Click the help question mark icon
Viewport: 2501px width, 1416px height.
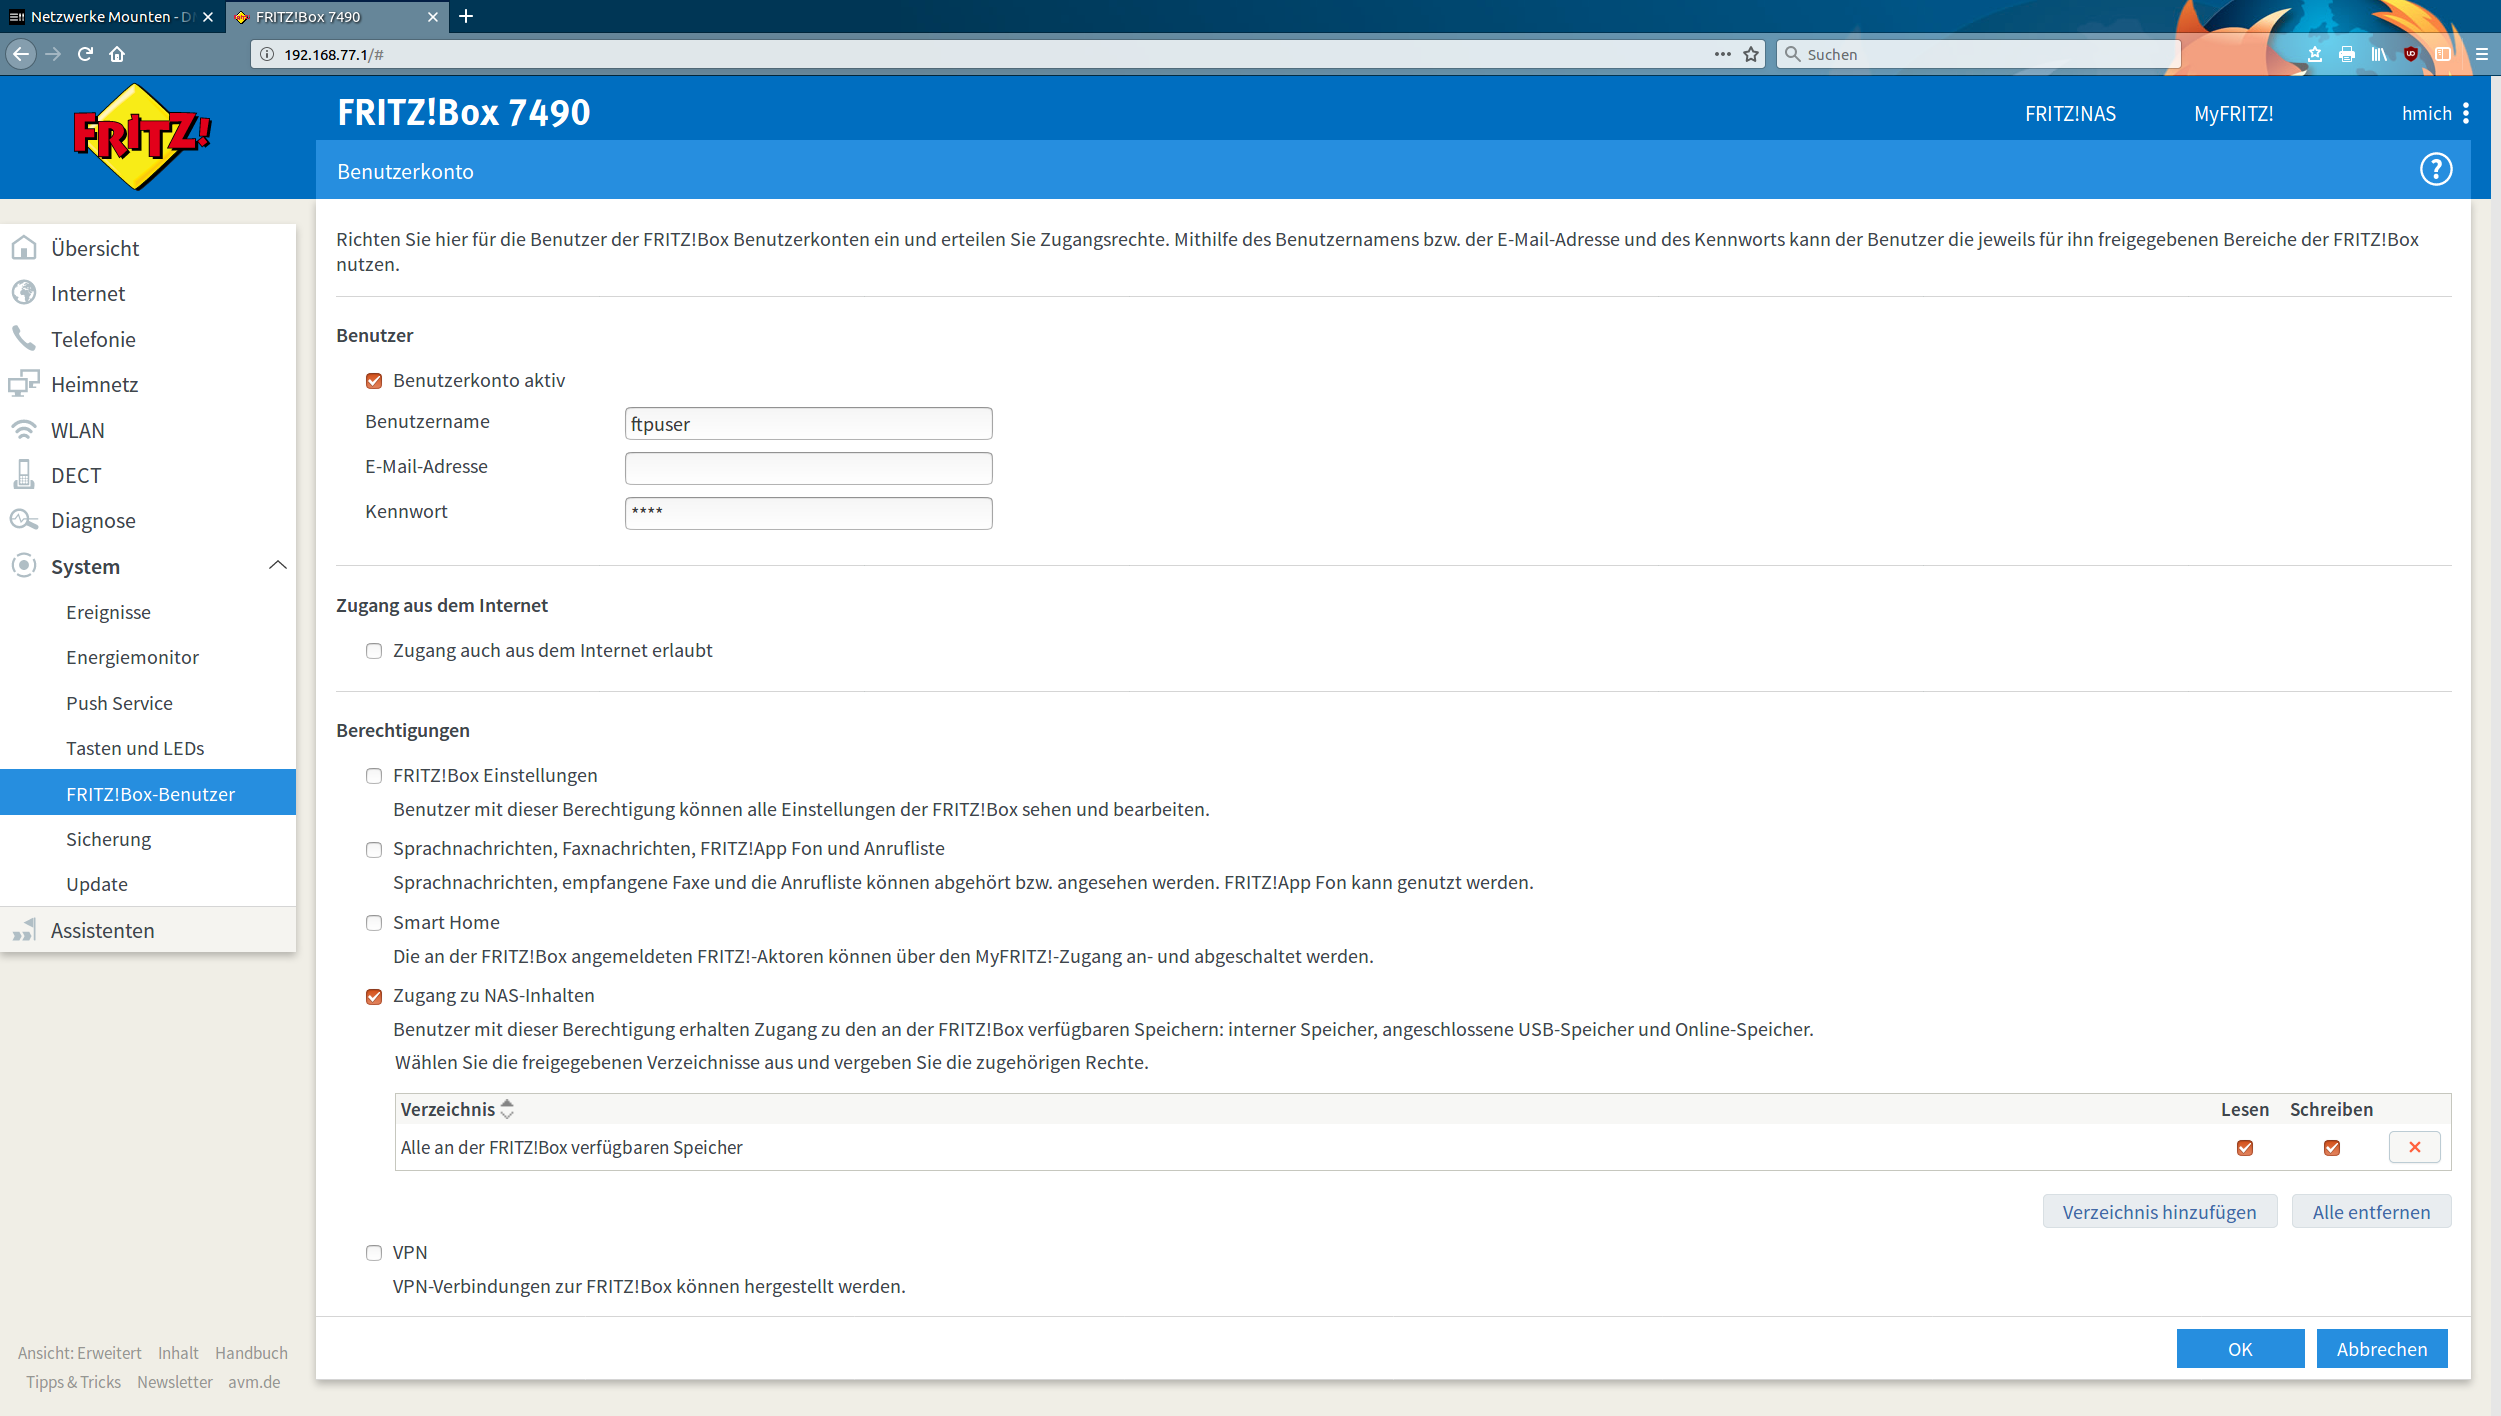[2435, 170]
